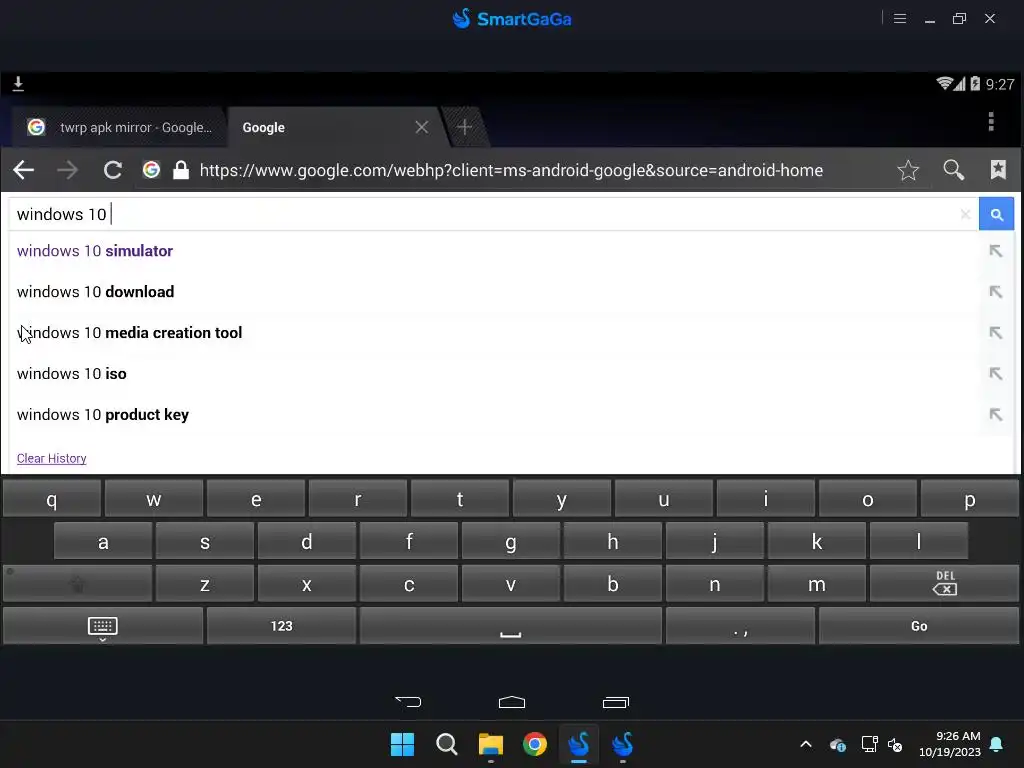1024x768 pixels.
Task: Tap the l key on keyboard
Action: 919,541
